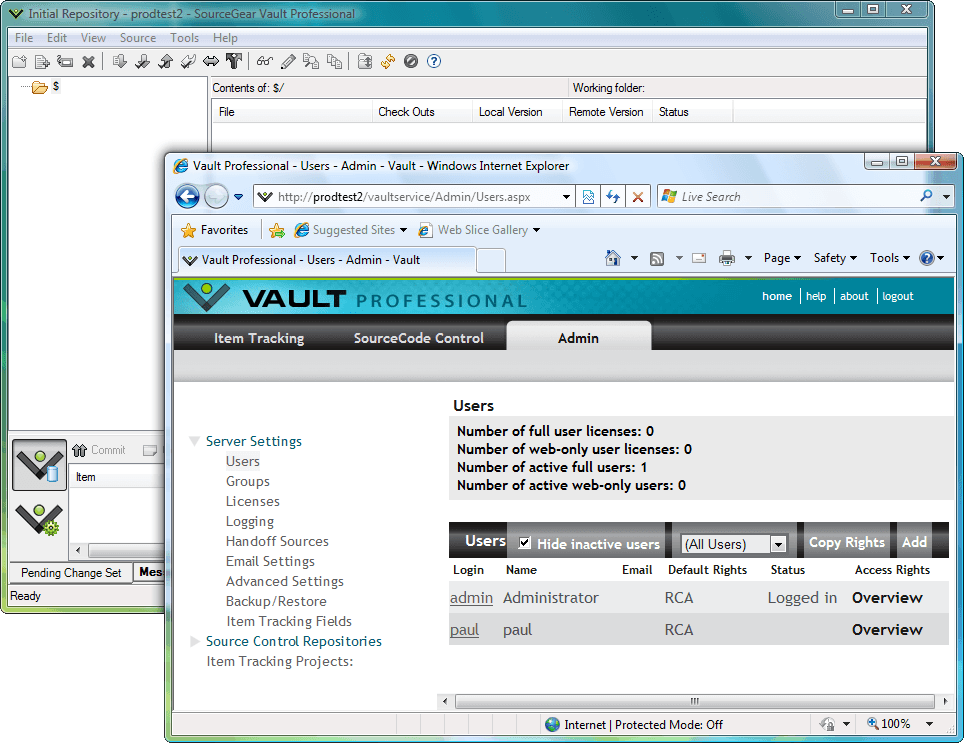Open the Suggested Sites dropdown
The width and height of the screenshot is (964, 743).
(403, 230)
